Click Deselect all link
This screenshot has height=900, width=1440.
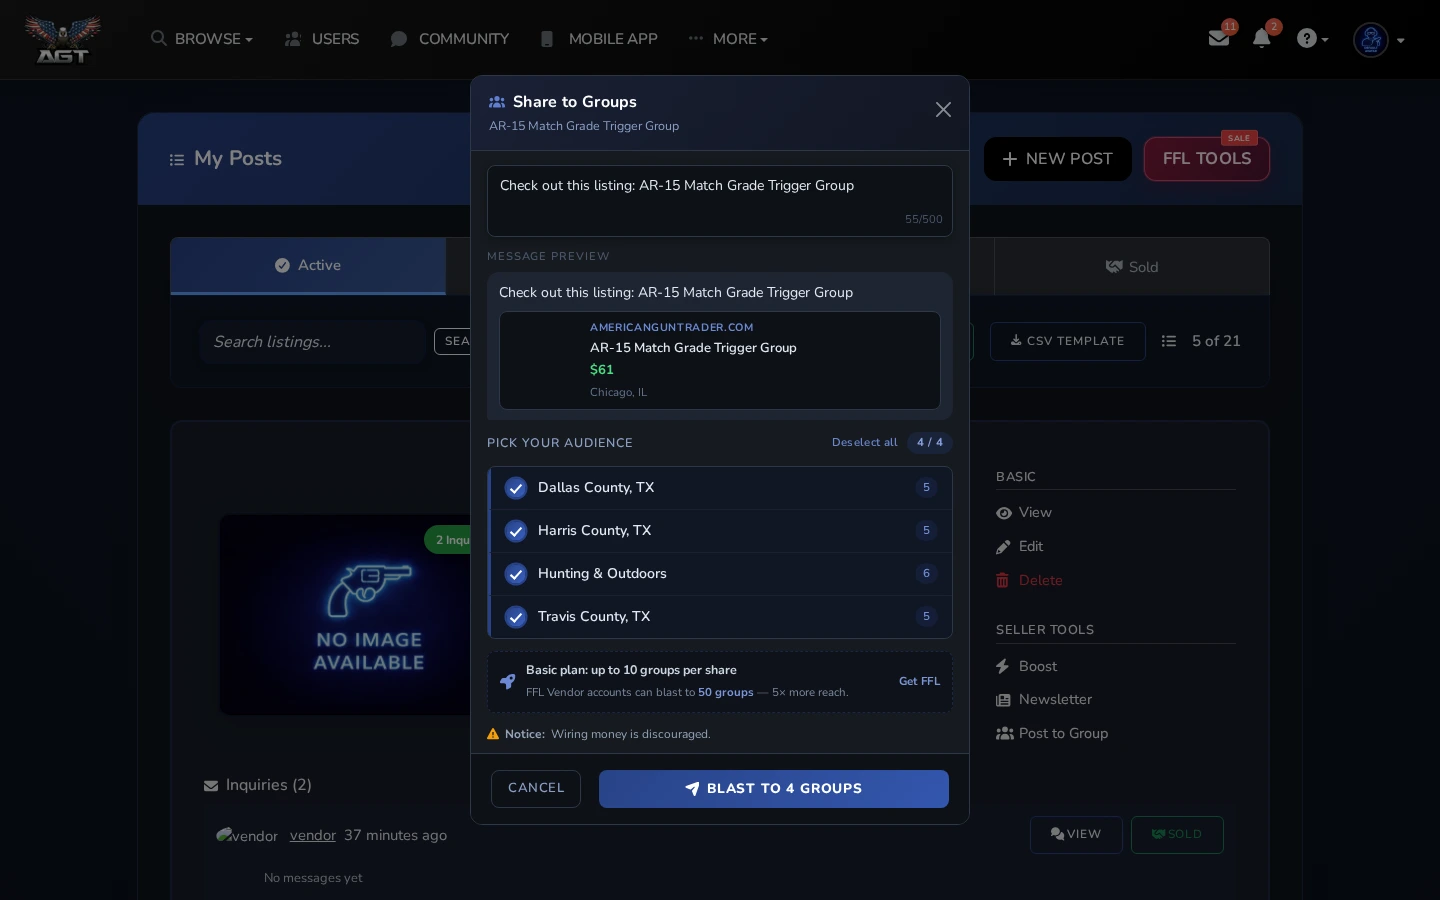pyautogui.click(x=865, y=443)
